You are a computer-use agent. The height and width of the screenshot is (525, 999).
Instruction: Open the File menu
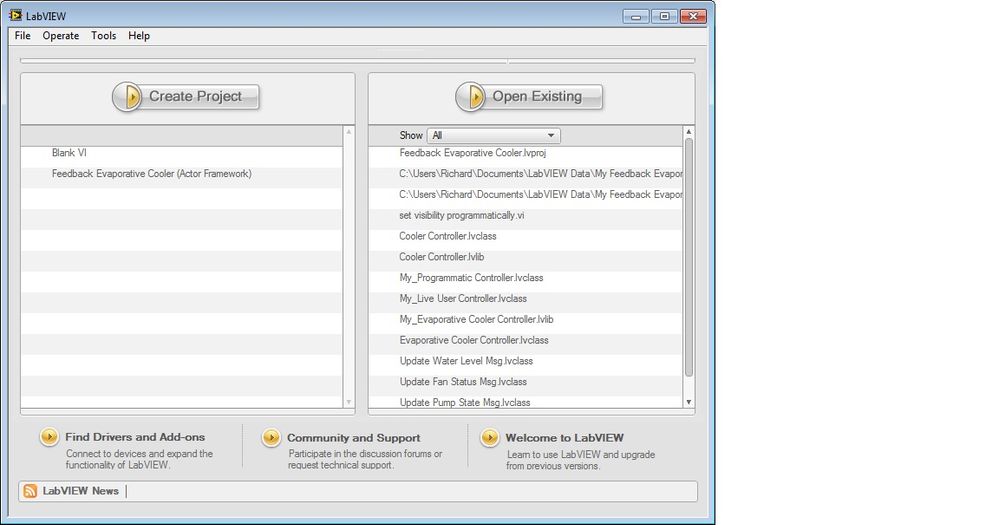22,36
